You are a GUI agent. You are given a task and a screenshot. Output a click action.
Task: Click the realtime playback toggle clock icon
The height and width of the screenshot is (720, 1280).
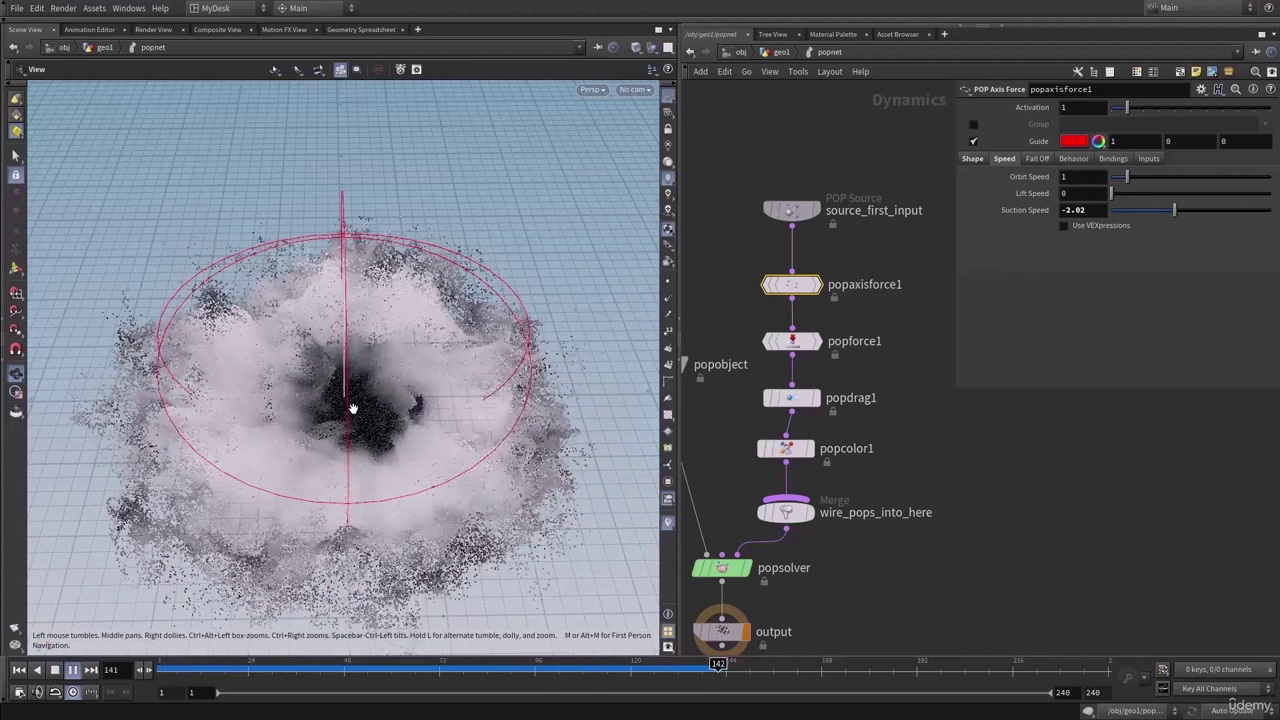click(72, 692)
